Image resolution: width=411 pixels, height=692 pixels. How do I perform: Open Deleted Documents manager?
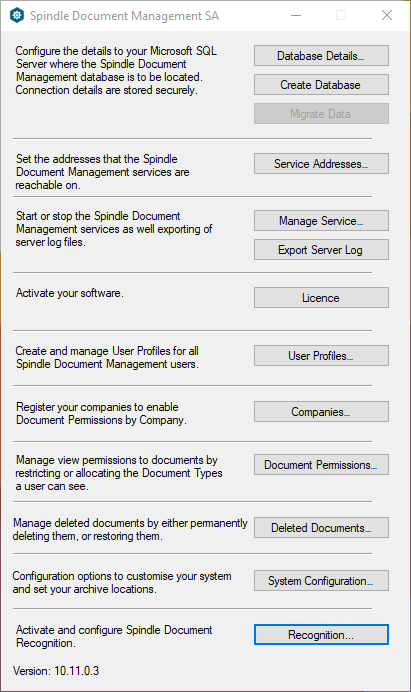click(x=321, y=528)
